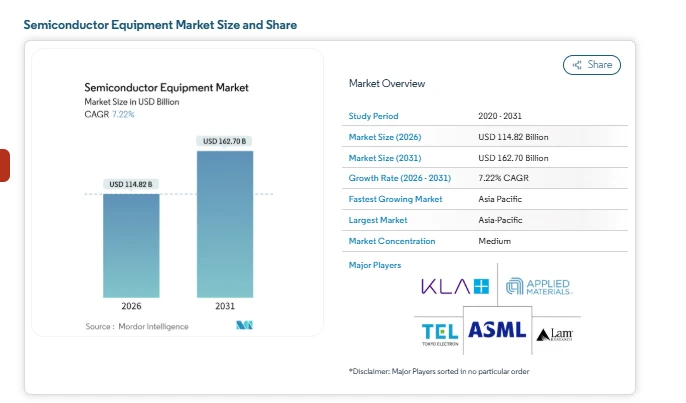The image size is (686, 403).
Task: Click the USD 162.70 B data label
Action: tap(225, 141)
